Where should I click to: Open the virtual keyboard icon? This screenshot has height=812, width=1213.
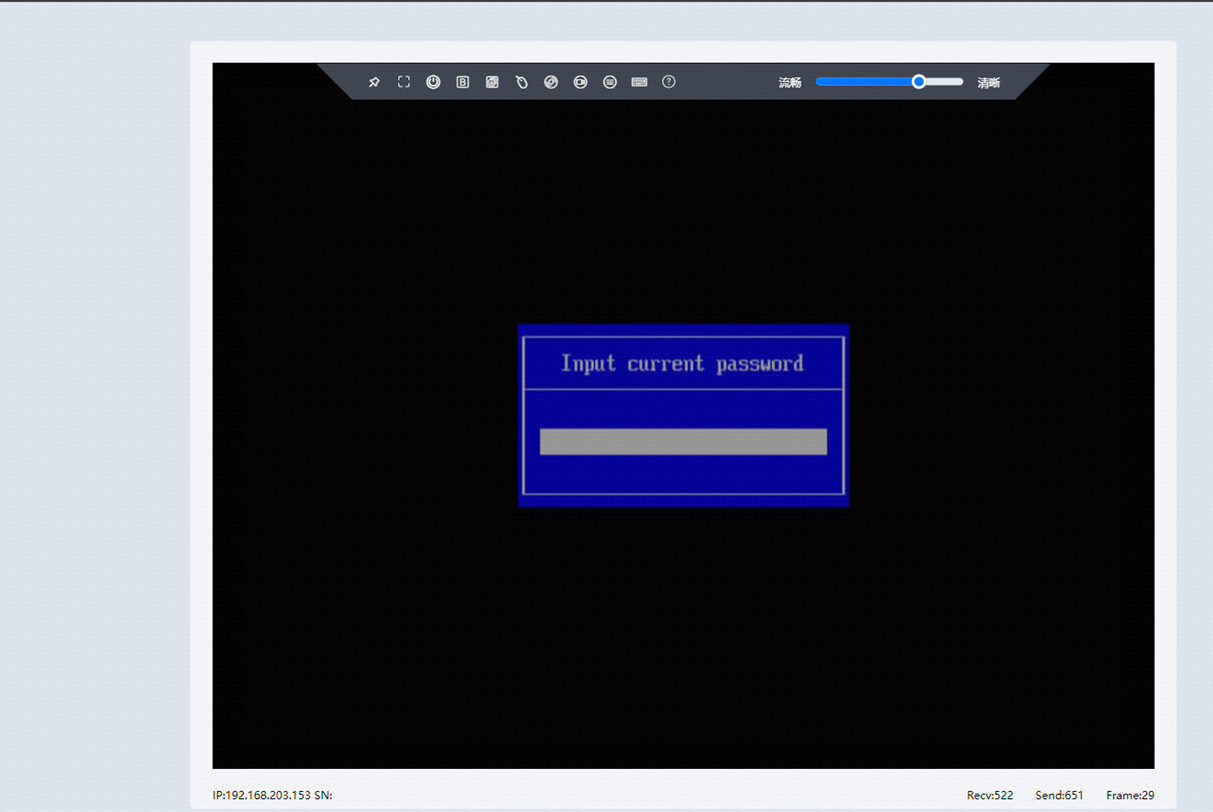tap(639, 82)
